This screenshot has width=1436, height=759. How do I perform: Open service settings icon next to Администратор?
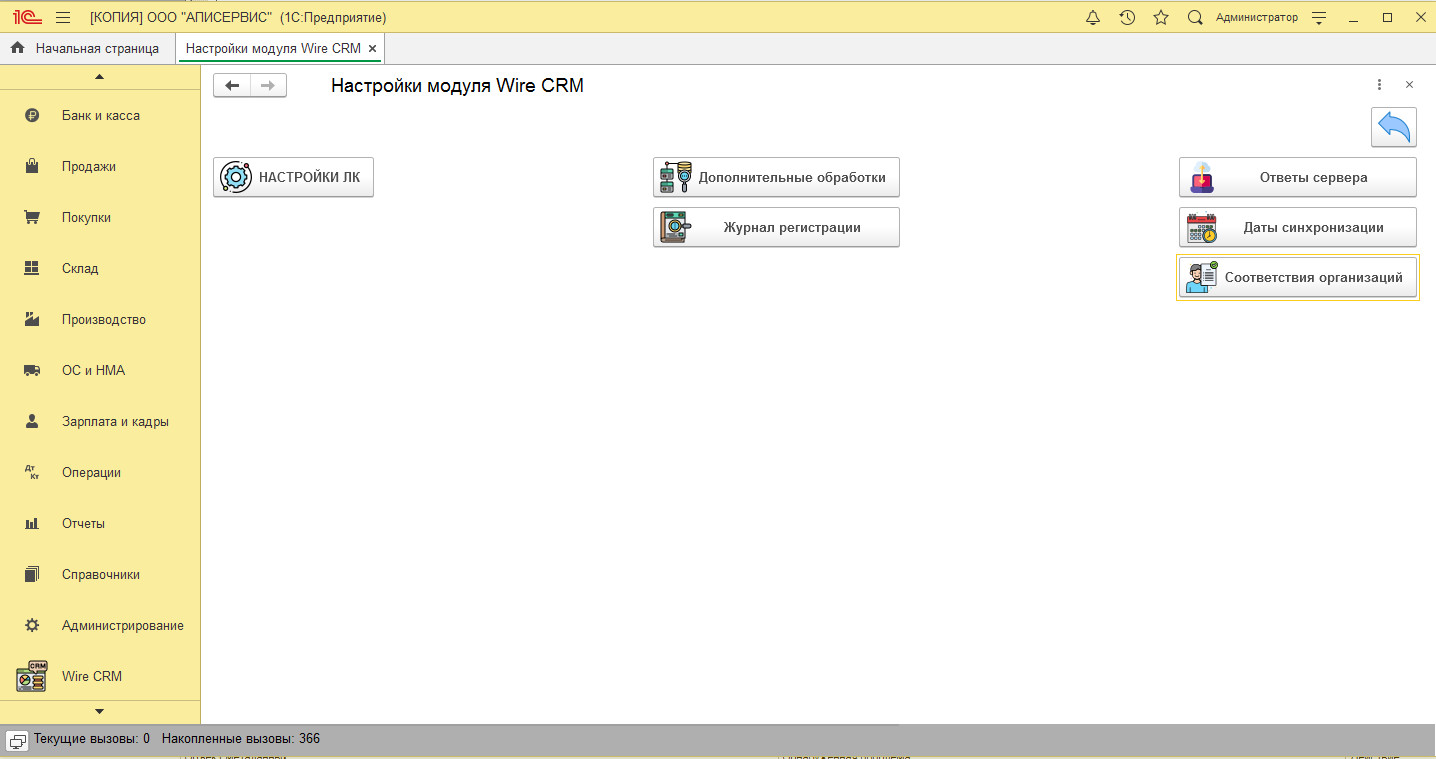point(1319,17)
